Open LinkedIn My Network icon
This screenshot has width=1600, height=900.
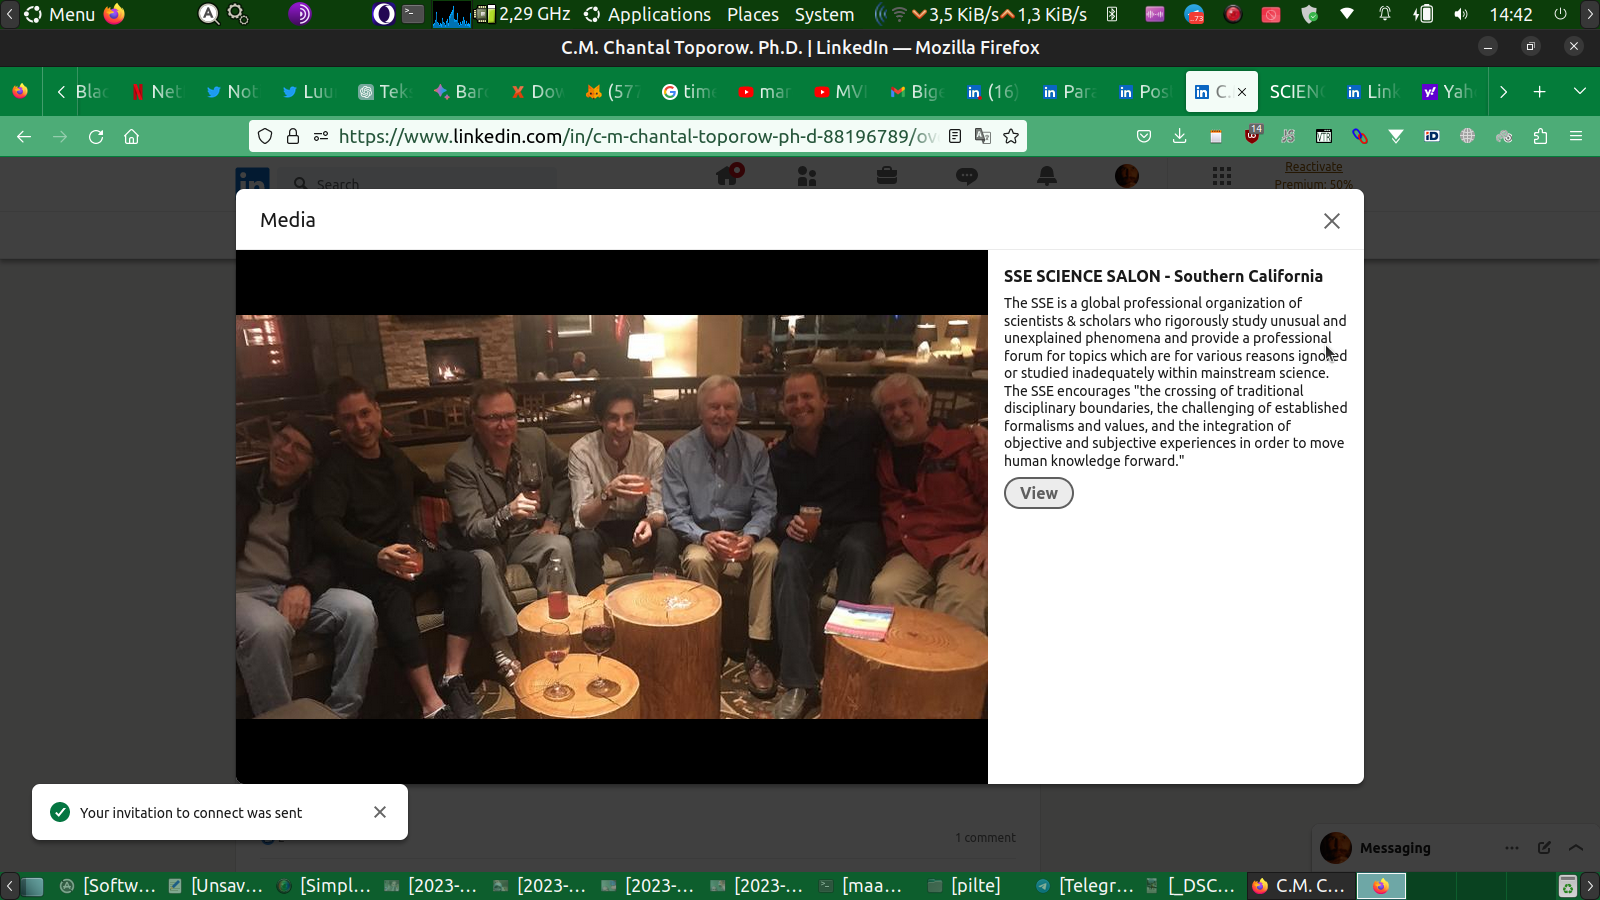coord(807,176)
